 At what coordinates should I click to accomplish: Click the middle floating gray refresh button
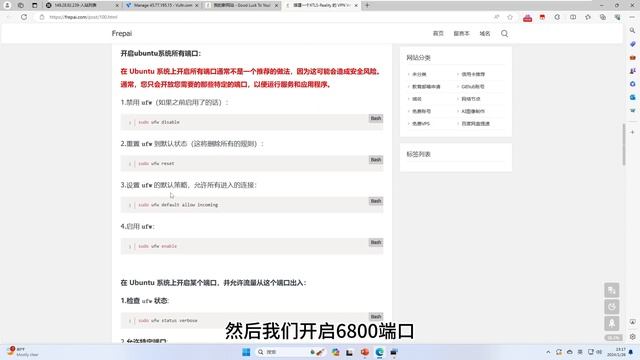click(611, 307)
